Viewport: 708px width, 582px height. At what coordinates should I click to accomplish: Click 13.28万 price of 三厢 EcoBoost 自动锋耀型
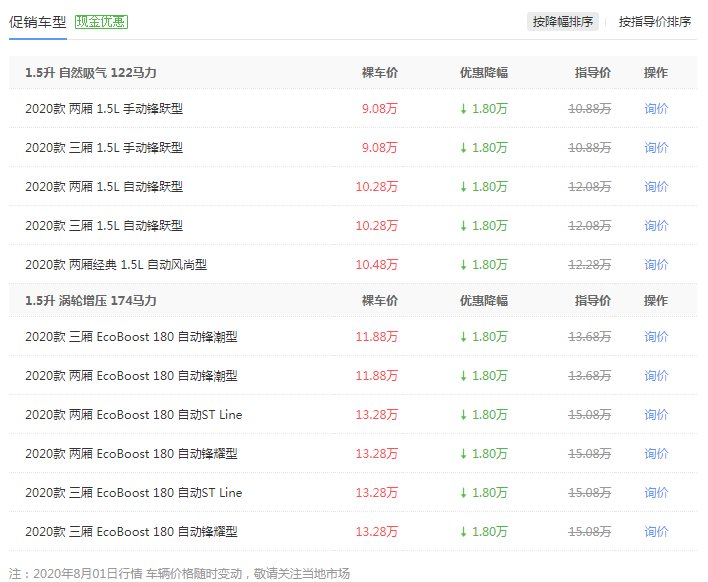click(x=377, y=531)
